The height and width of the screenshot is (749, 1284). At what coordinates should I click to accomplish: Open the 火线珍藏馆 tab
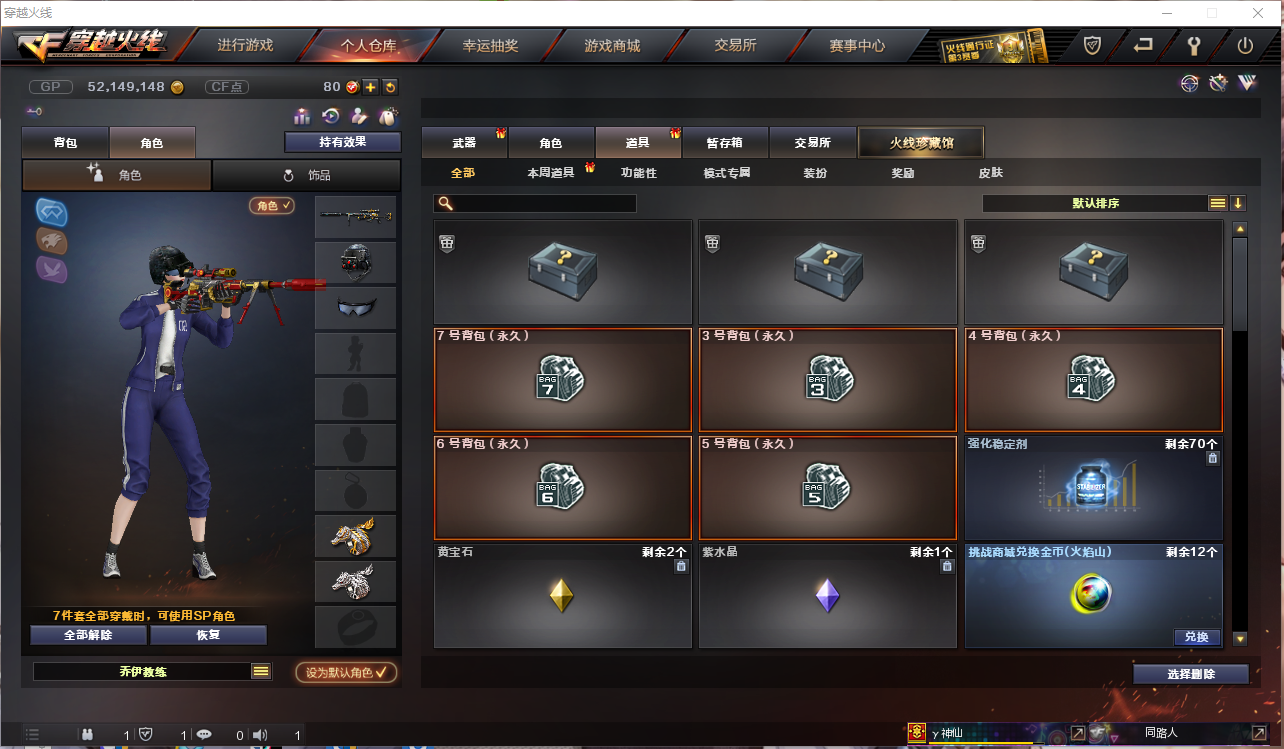point(921,143)
